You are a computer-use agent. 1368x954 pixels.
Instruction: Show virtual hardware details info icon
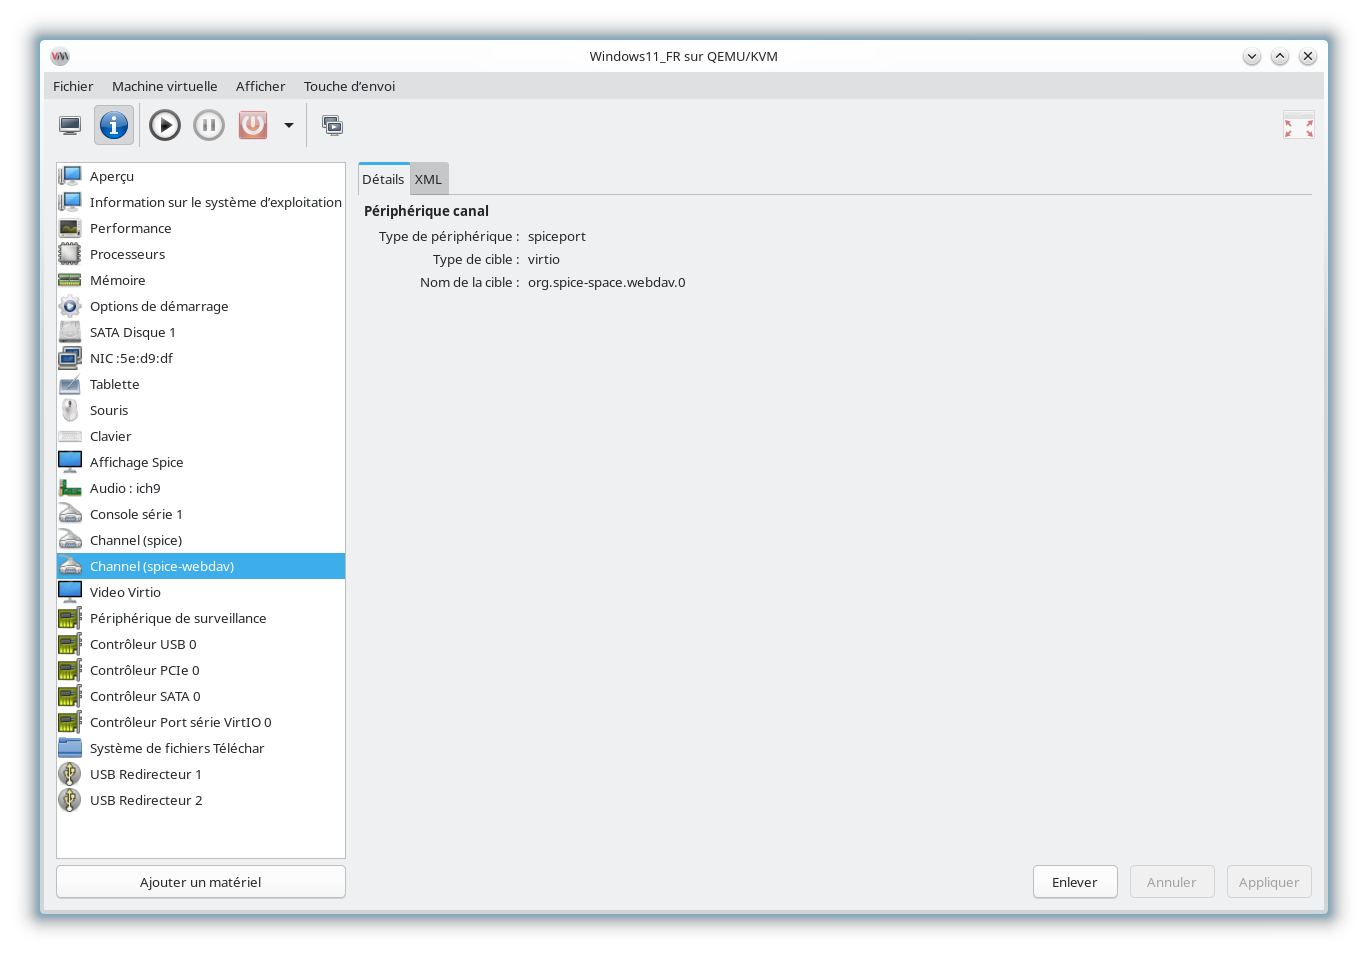(x=114, y=125)
